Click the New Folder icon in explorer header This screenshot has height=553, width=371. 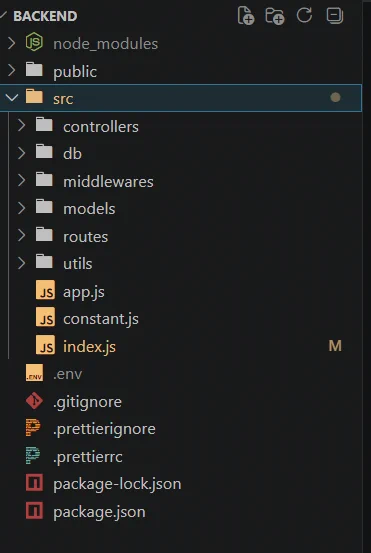click(x=275, y=16)
